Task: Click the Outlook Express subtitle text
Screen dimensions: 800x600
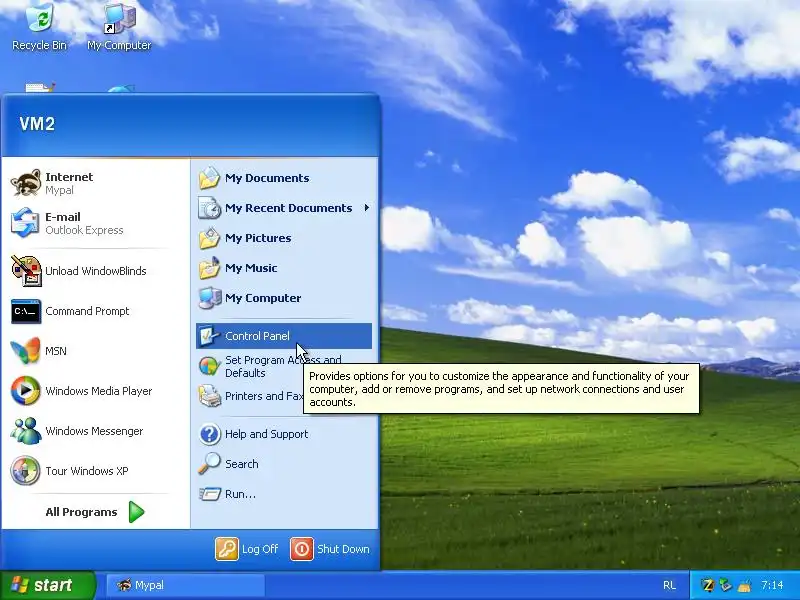Action: tap(84, 230)
